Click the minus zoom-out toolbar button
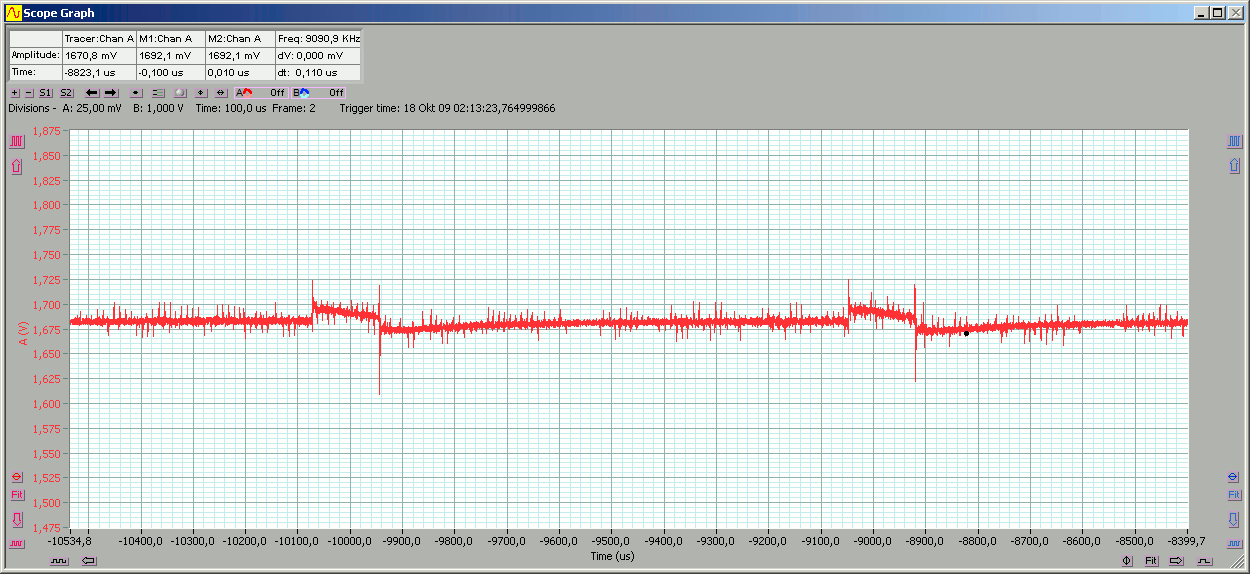 [x=29, y=92]
